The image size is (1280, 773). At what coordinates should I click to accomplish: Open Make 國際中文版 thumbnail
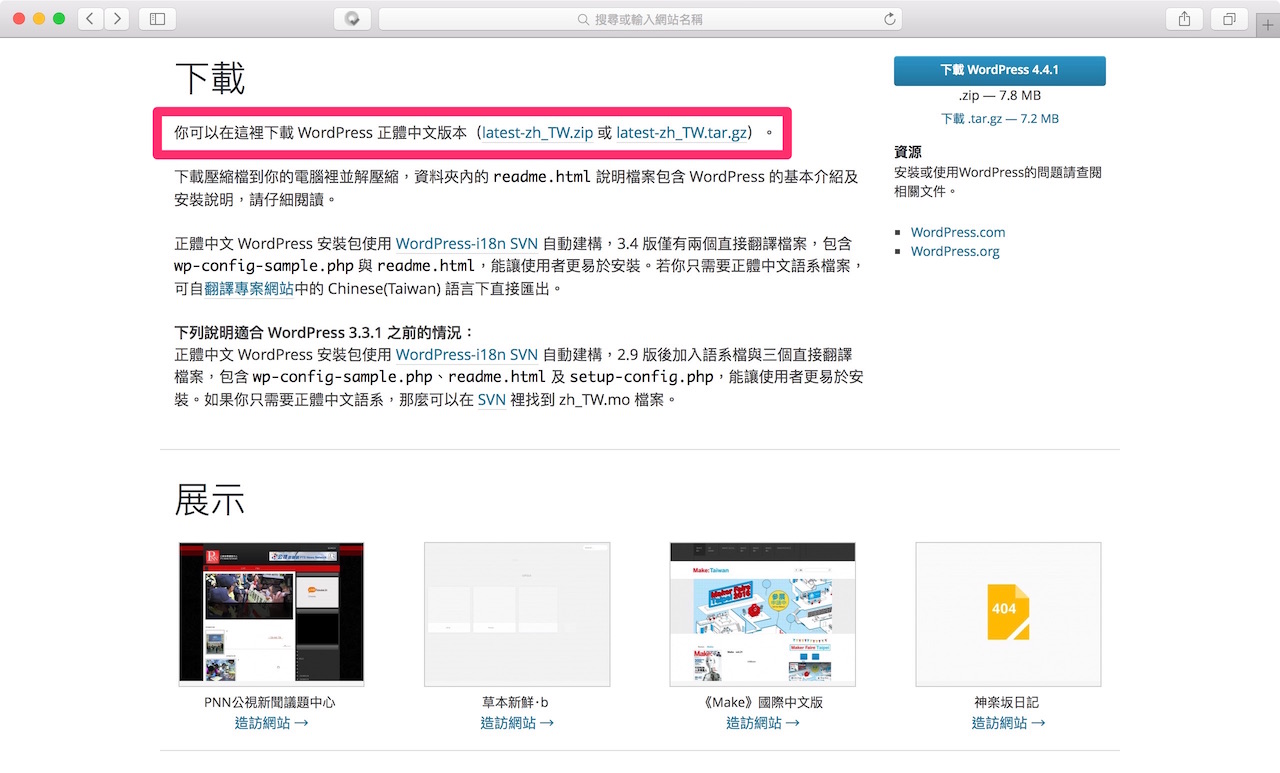762,614
